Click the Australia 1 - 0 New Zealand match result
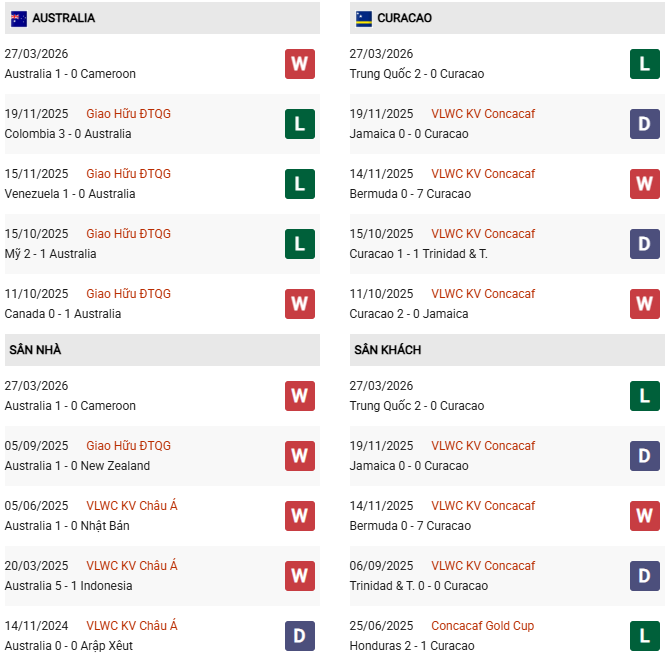Viewport: 666px width, 663px height. [x=77, y=466]
